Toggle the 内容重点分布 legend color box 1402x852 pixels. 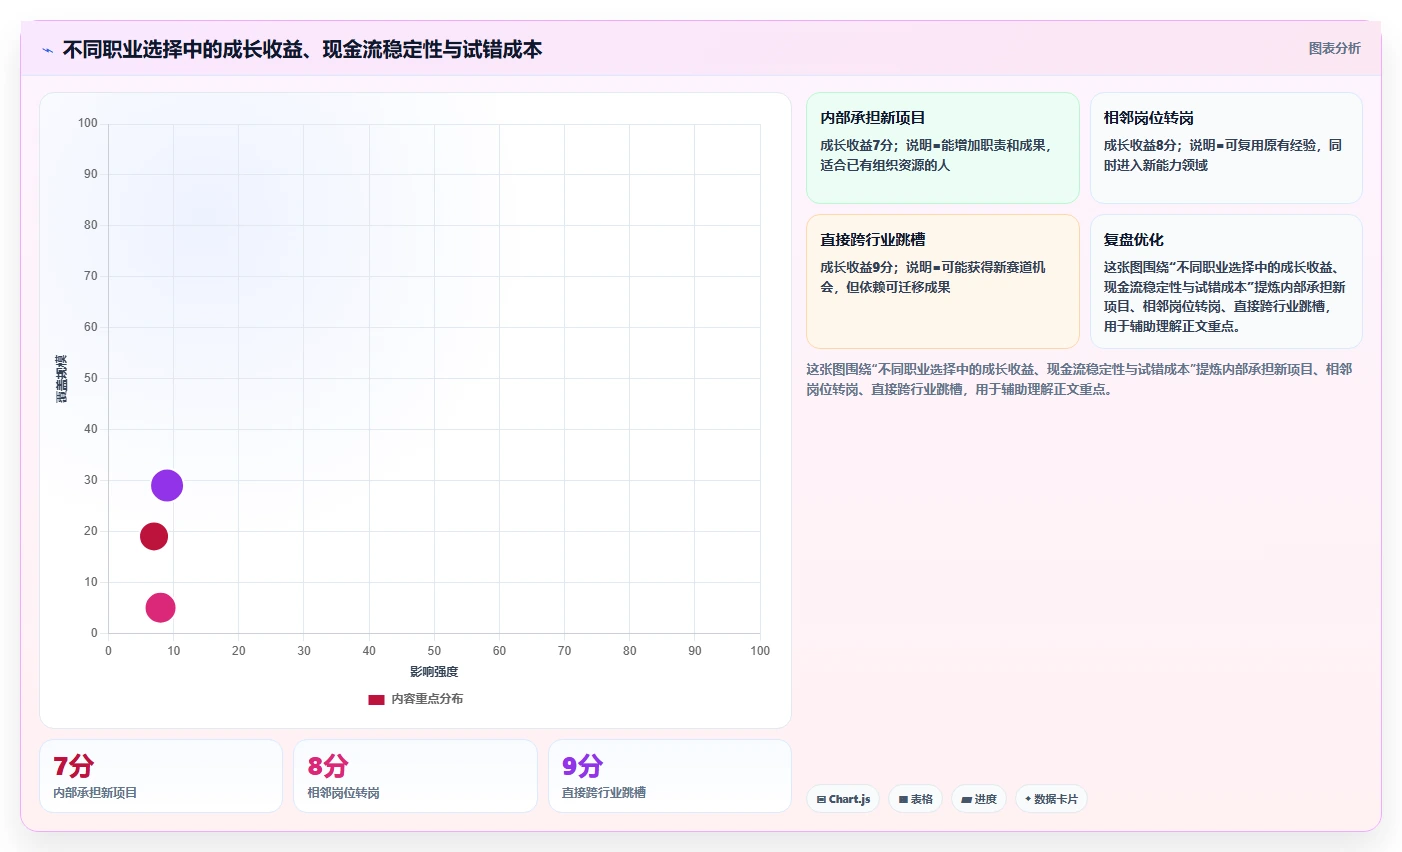[x=376, y=699]
